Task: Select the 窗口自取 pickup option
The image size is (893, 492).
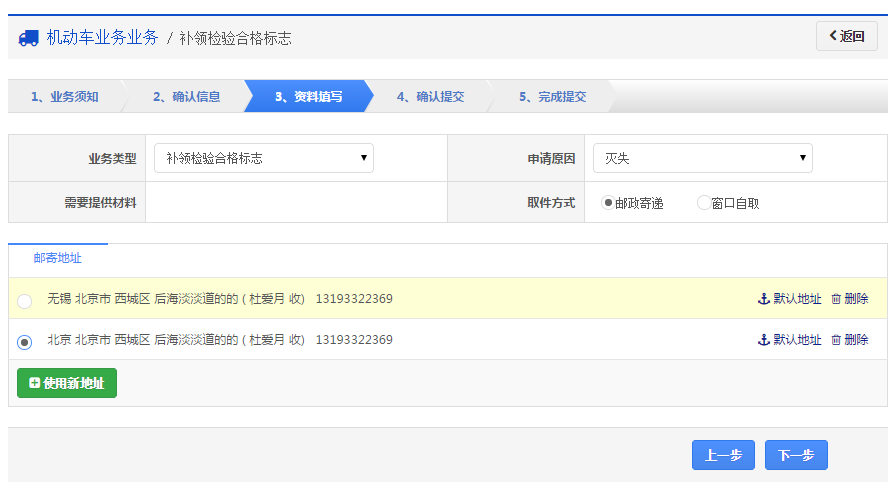Action: coord(703,202)
